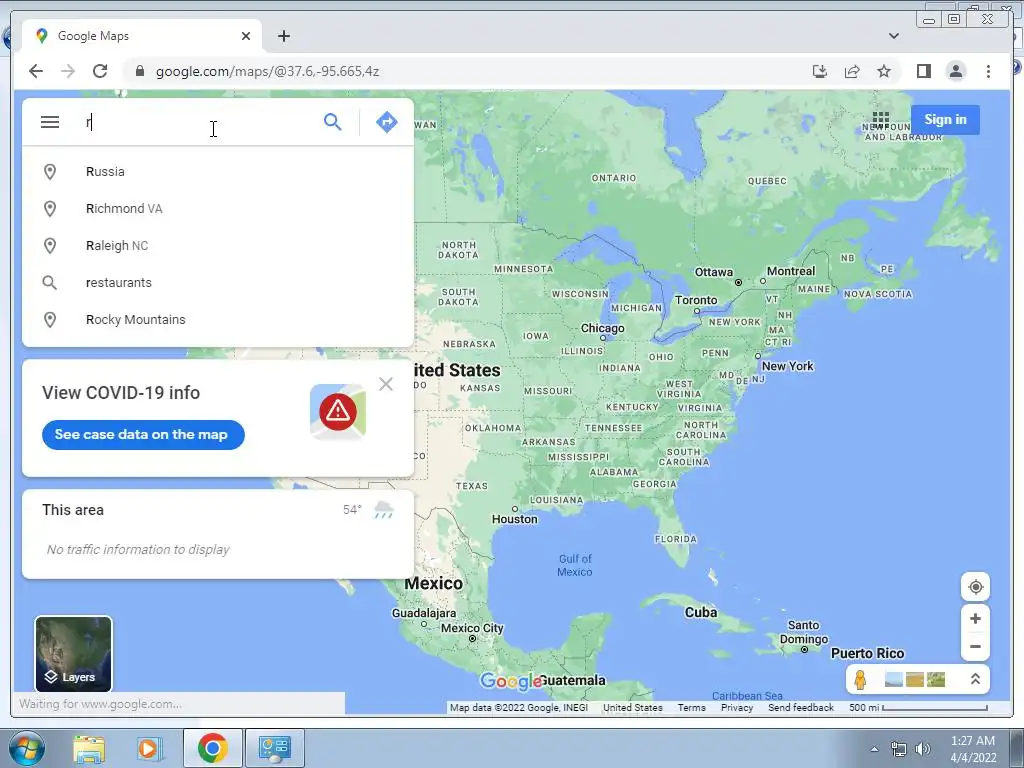Open the Google Maps hamburger menu

[50, 122]
